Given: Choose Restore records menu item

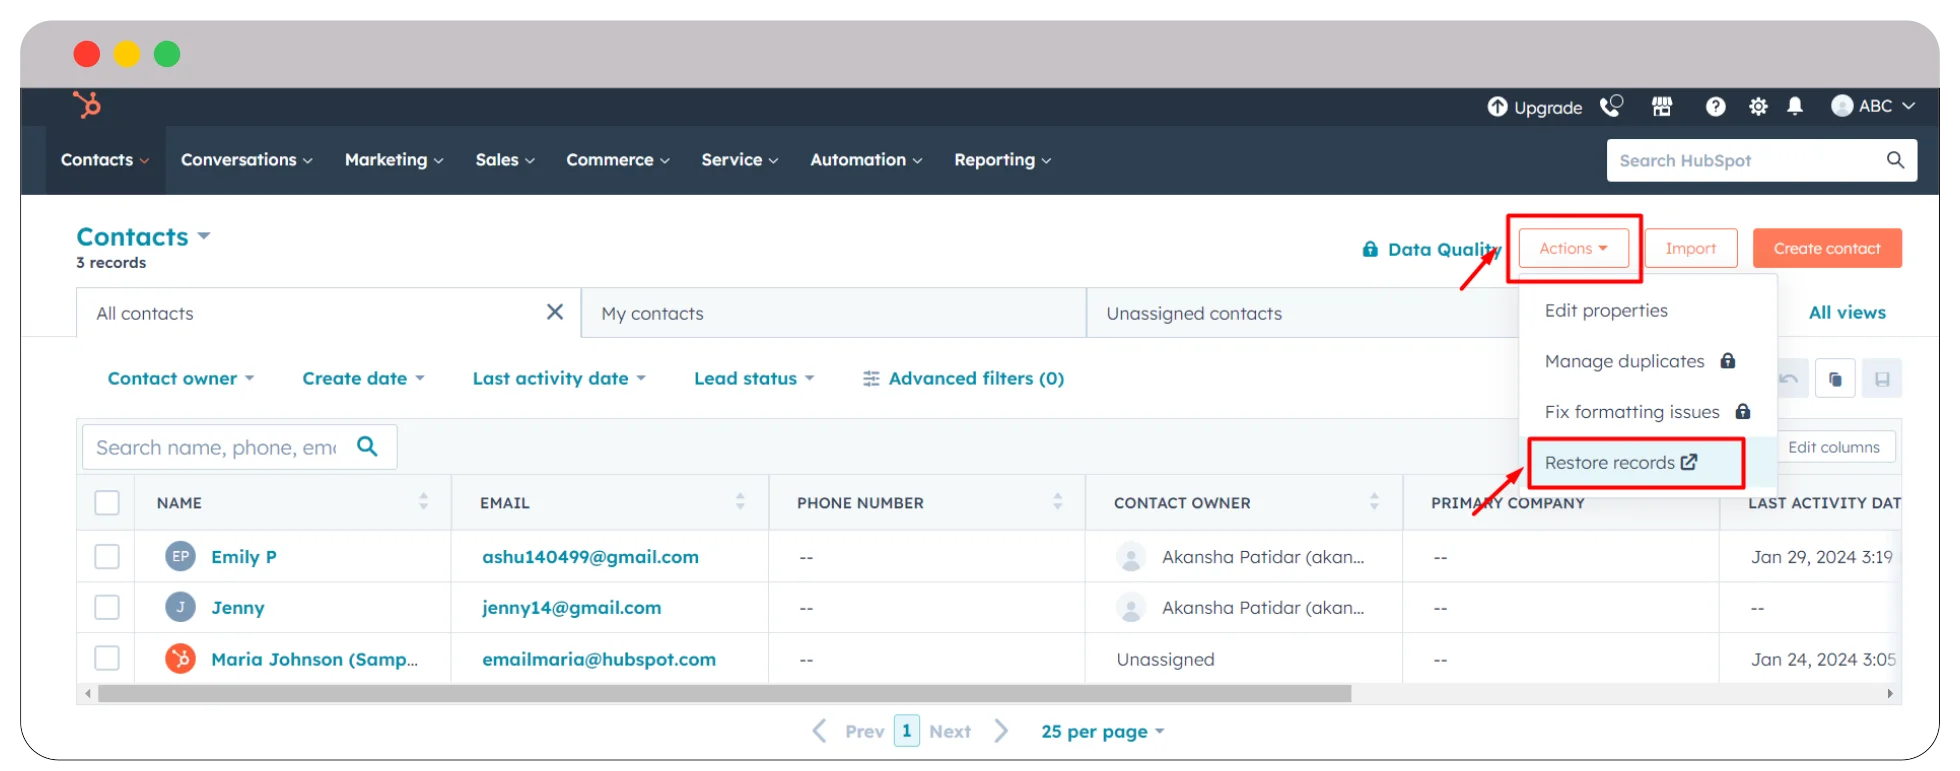Looking at the screenshot, I should (1621, 462).
